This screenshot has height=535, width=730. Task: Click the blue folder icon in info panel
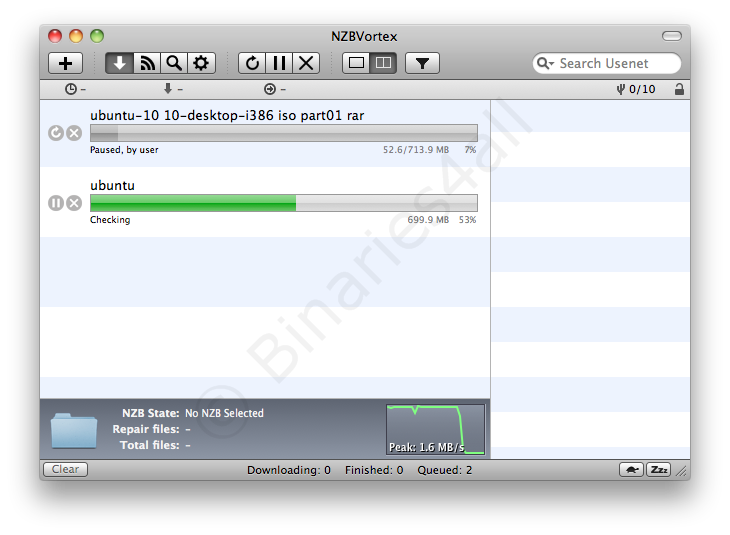[74, 430]
